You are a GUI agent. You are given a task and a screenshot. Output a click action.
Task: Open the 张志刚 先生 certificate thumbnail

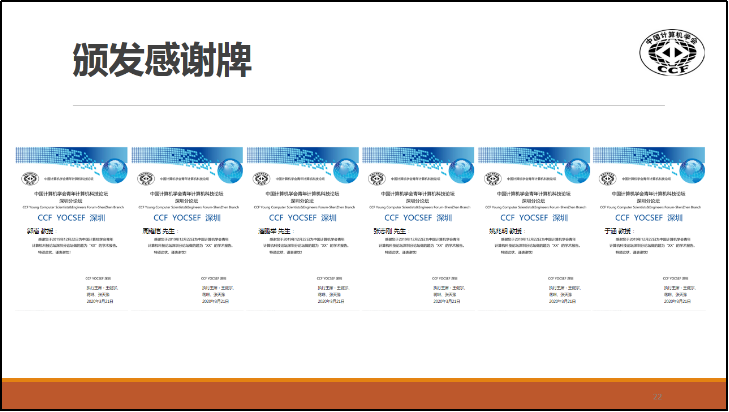418,228
